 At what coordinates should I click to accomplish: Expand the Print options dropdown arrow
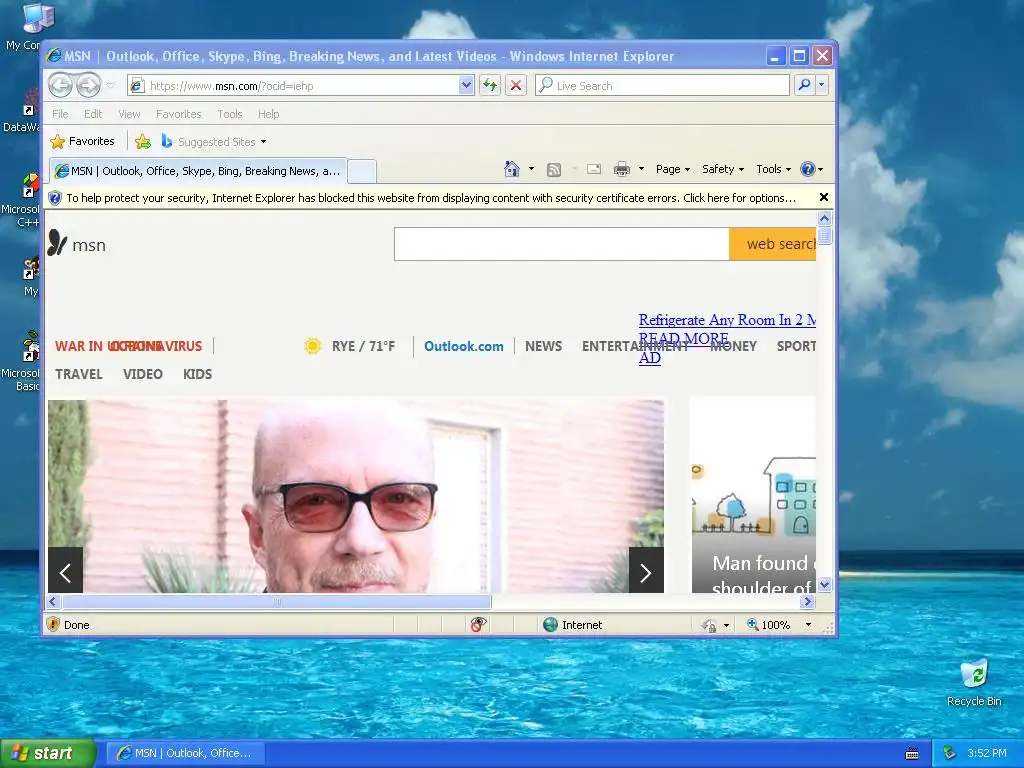click(641, 169)
